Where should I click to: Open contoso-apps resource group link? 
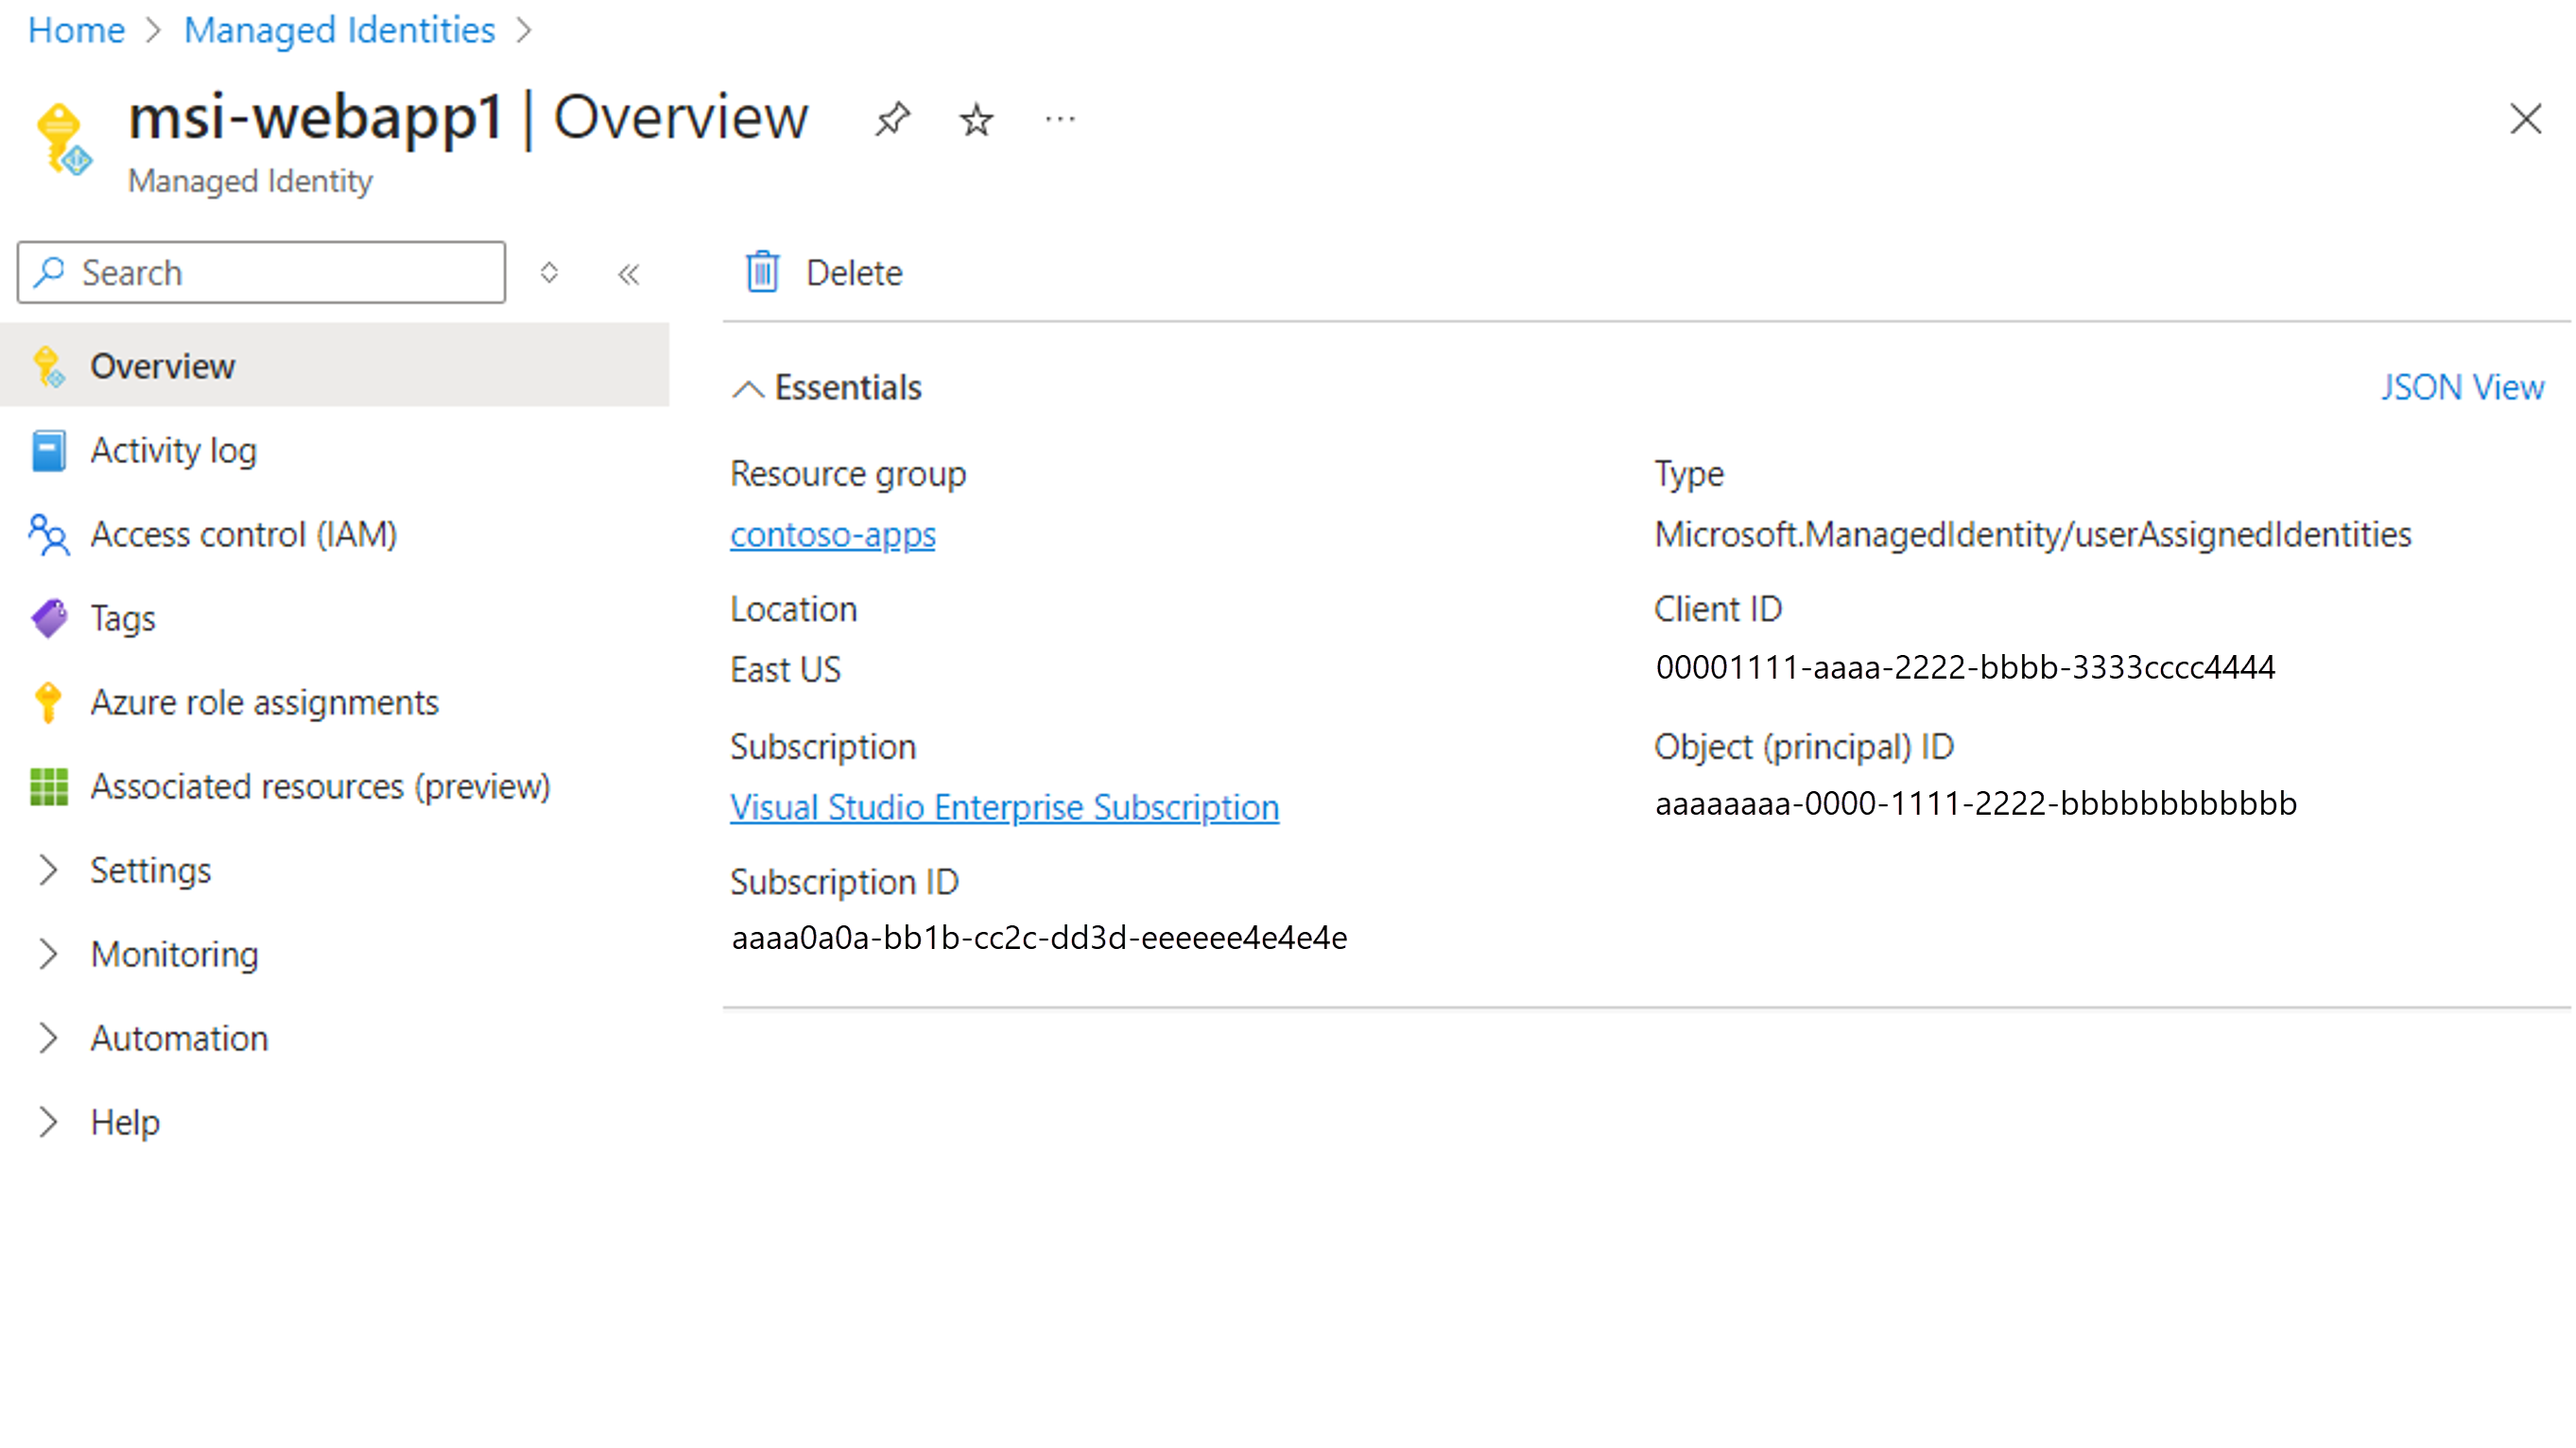point(832,534)
